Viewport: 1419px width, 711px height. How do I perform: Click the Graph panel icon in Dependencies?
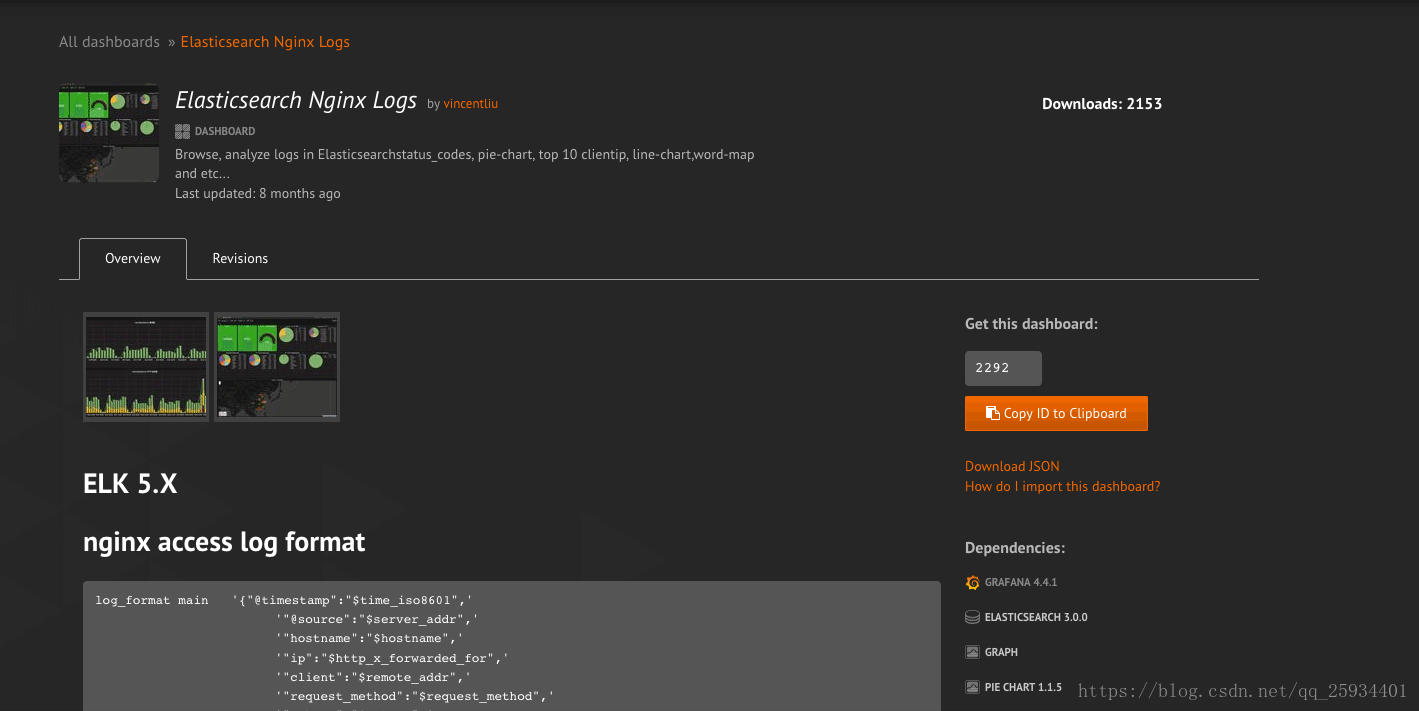[972, 652]
